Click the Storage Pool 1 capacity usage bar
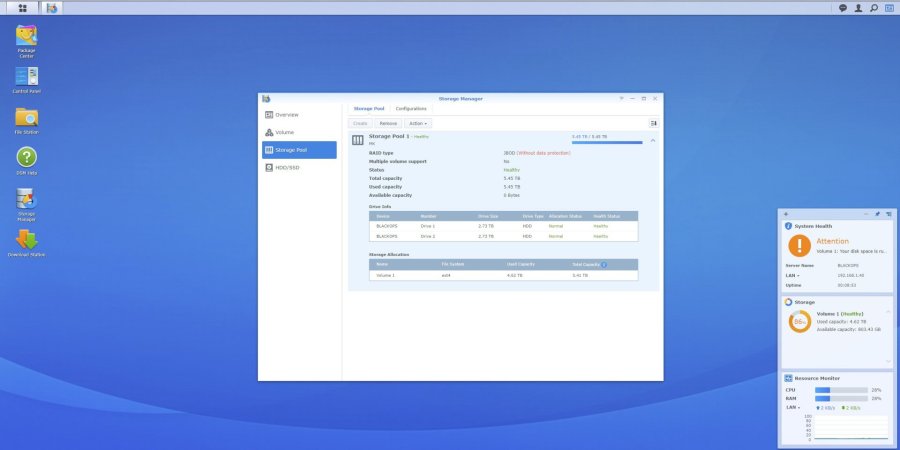 click(x=607, y=142)
